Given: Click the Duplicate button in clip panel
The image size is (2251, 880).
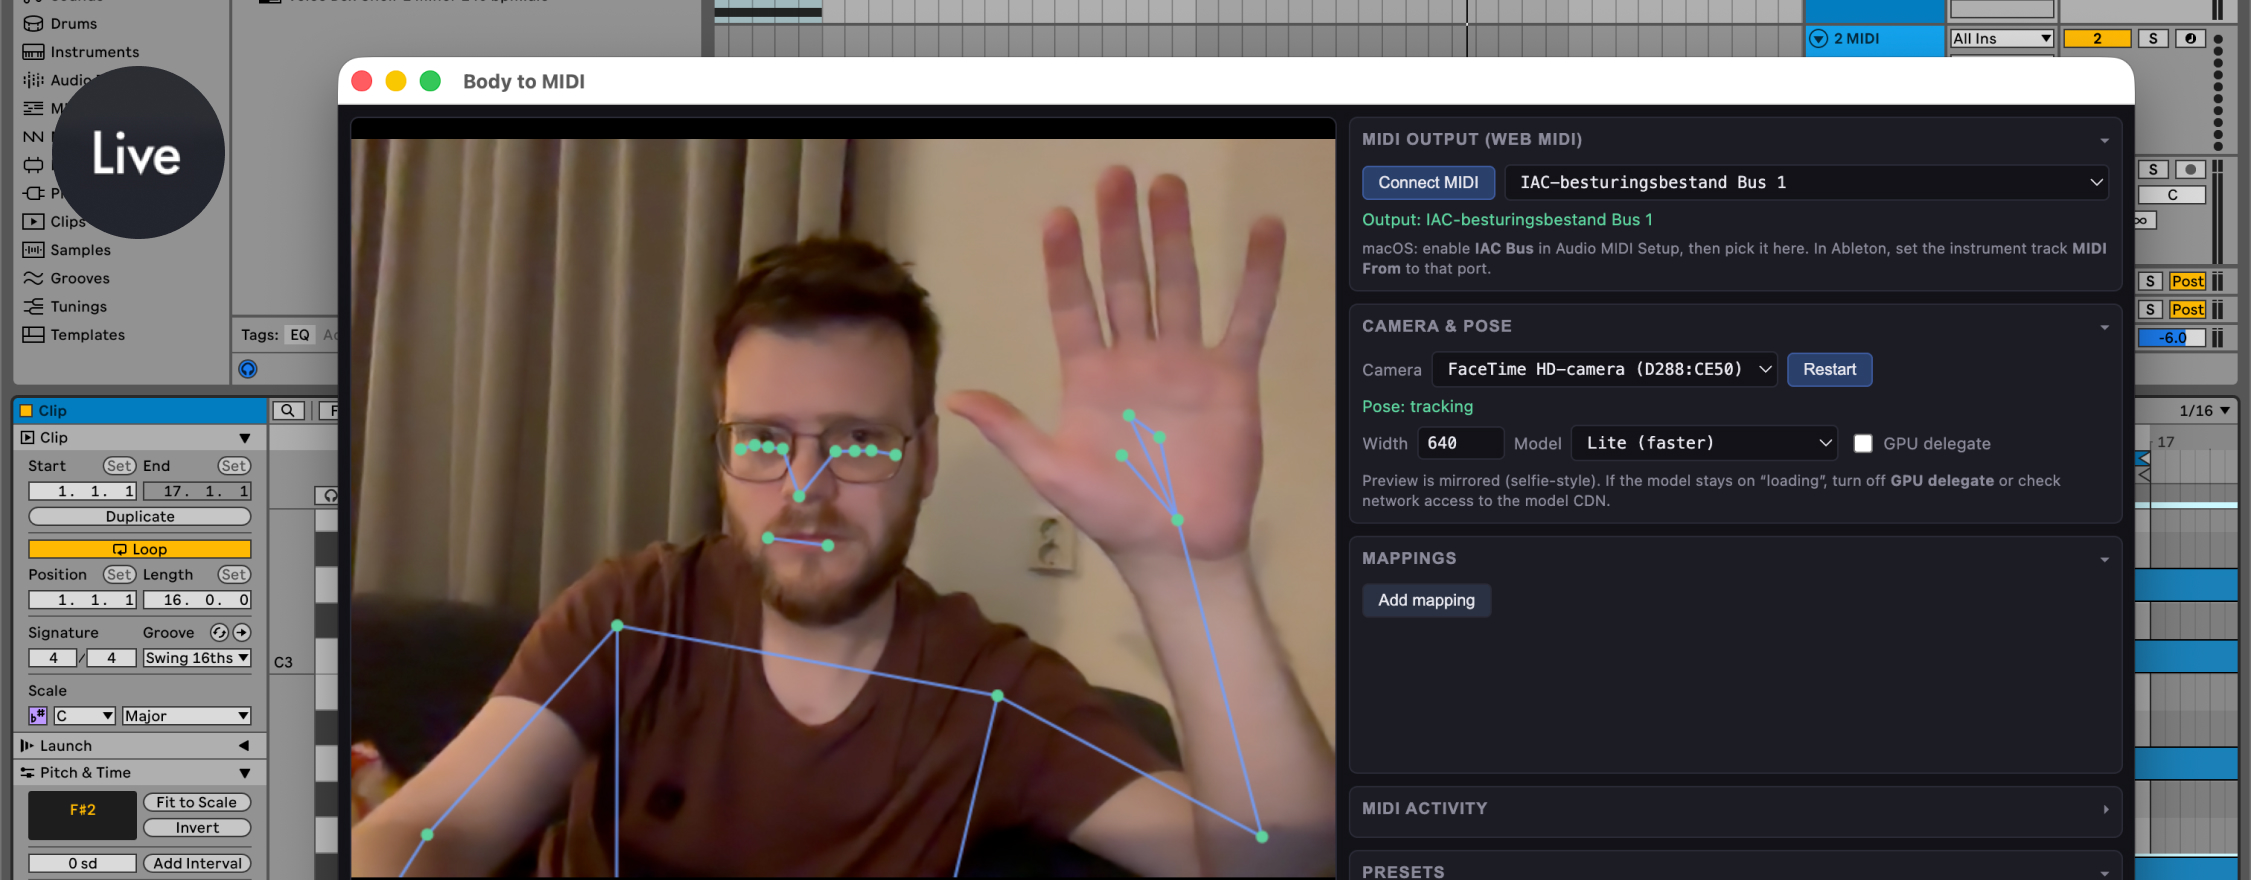Looking at the screenshot, I should [x=140, y=517].
